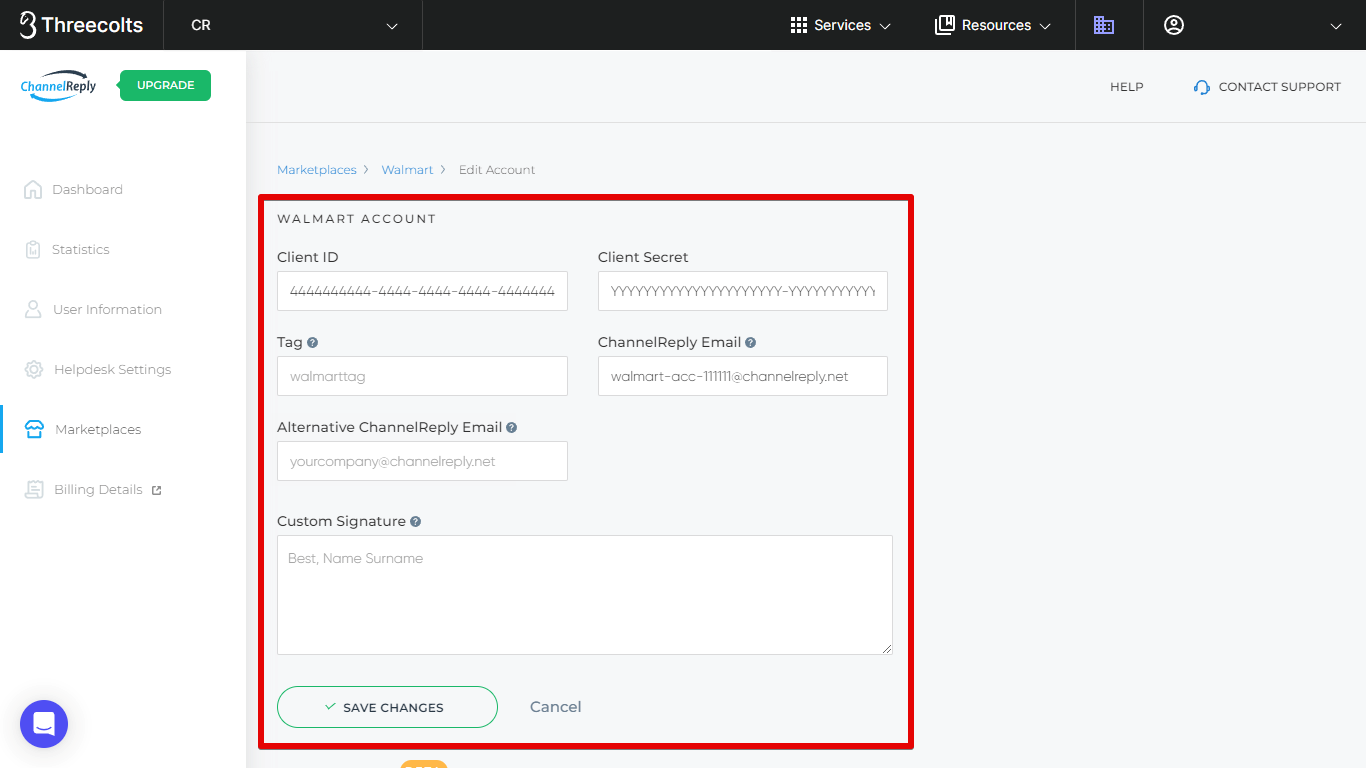This screenshot has height=768, width=1366.
Task: Expand the Resources dropdown chevron
Action: tap(1045, 26)
